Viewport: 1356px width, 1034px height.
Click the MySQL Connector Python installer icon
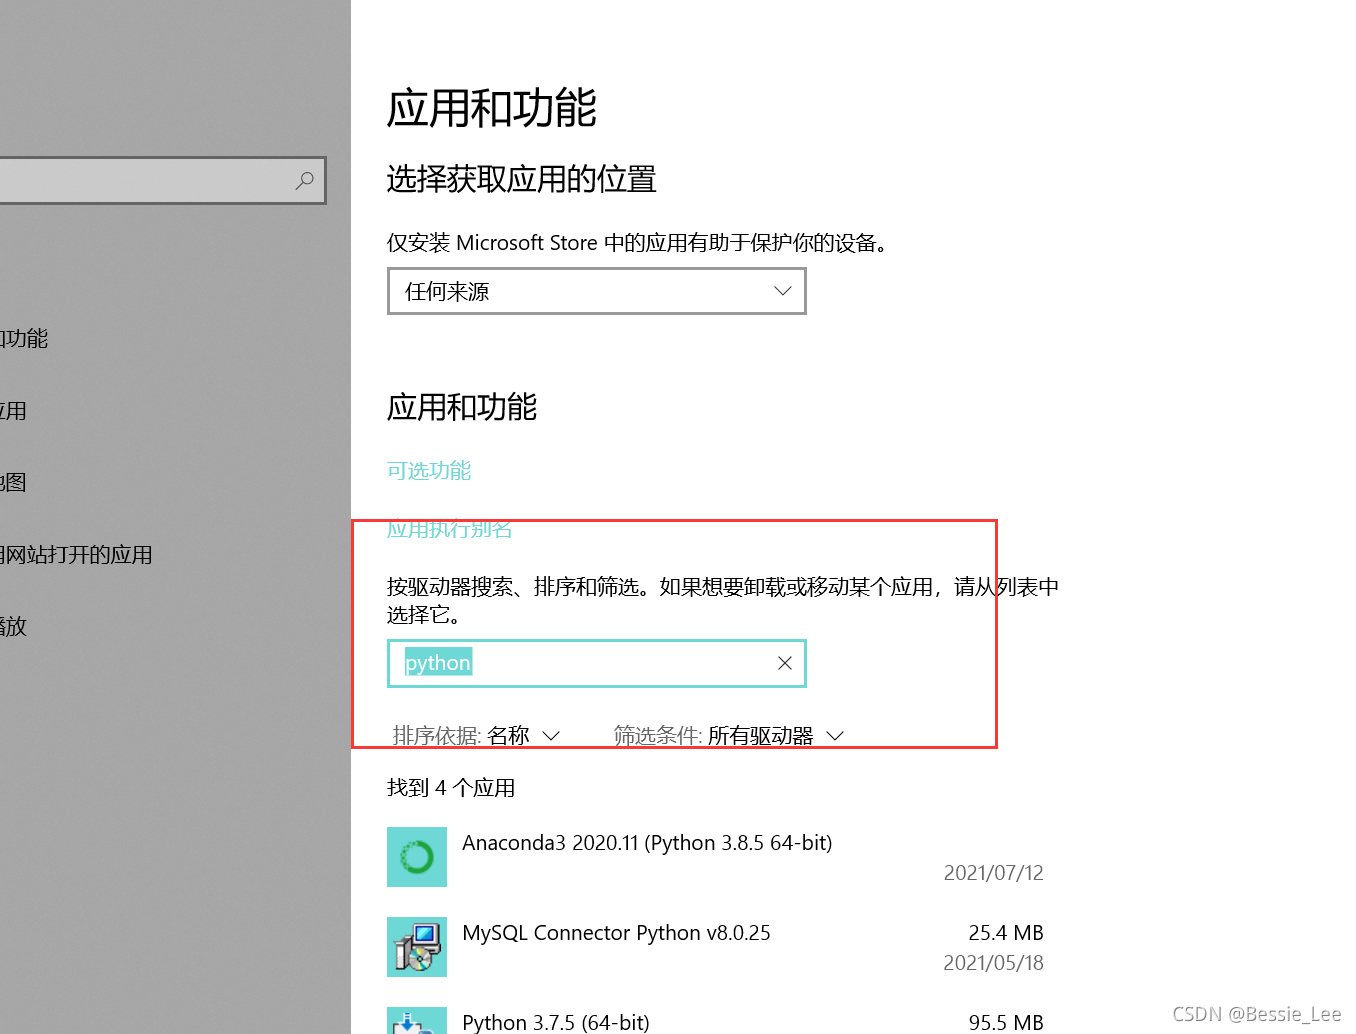coord(417,947)
